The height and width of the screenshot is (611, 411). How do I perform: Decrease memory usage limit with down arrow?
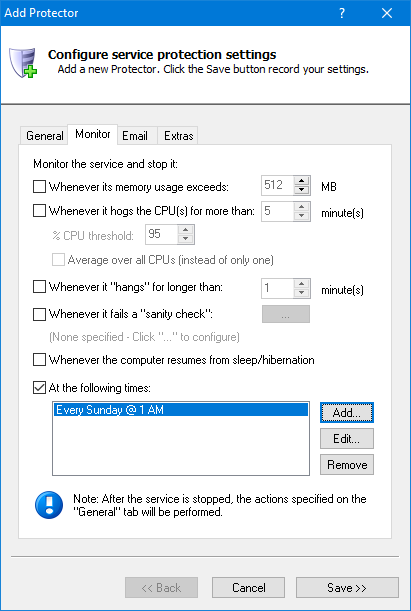pos(301,190)
